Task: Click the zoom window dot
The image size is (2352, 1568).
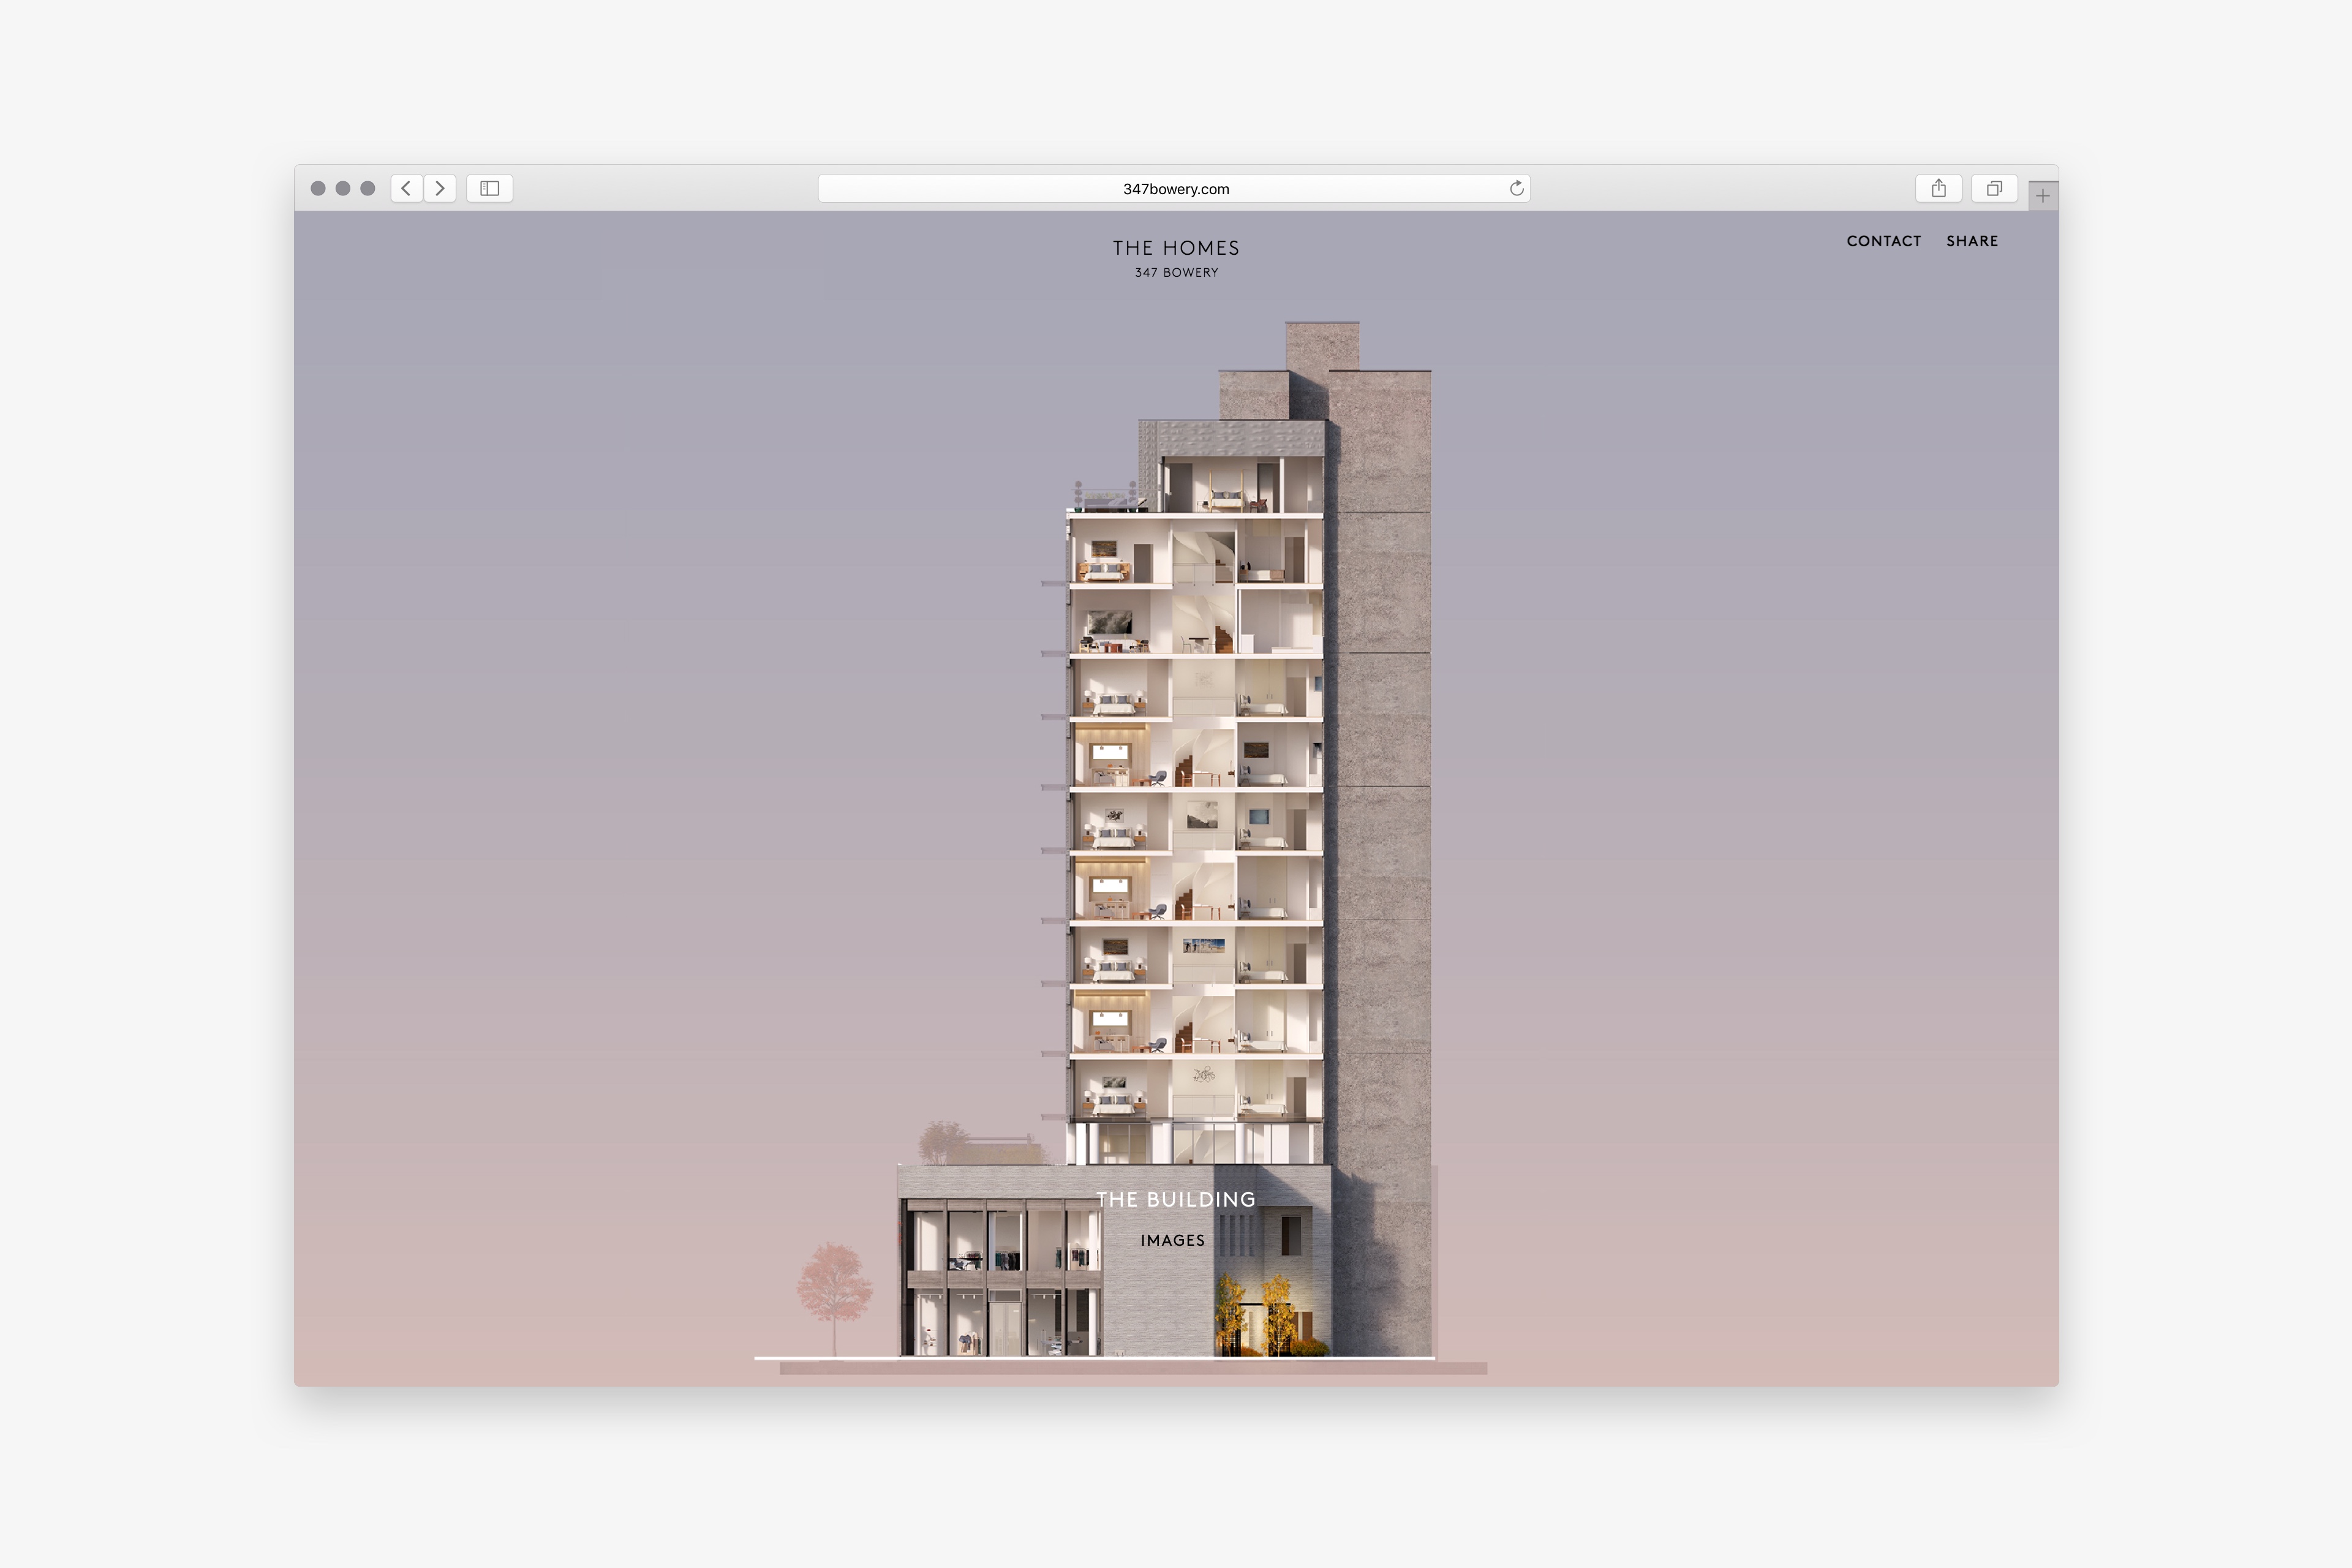Action: pyautogui.click(x=368, y=188)
